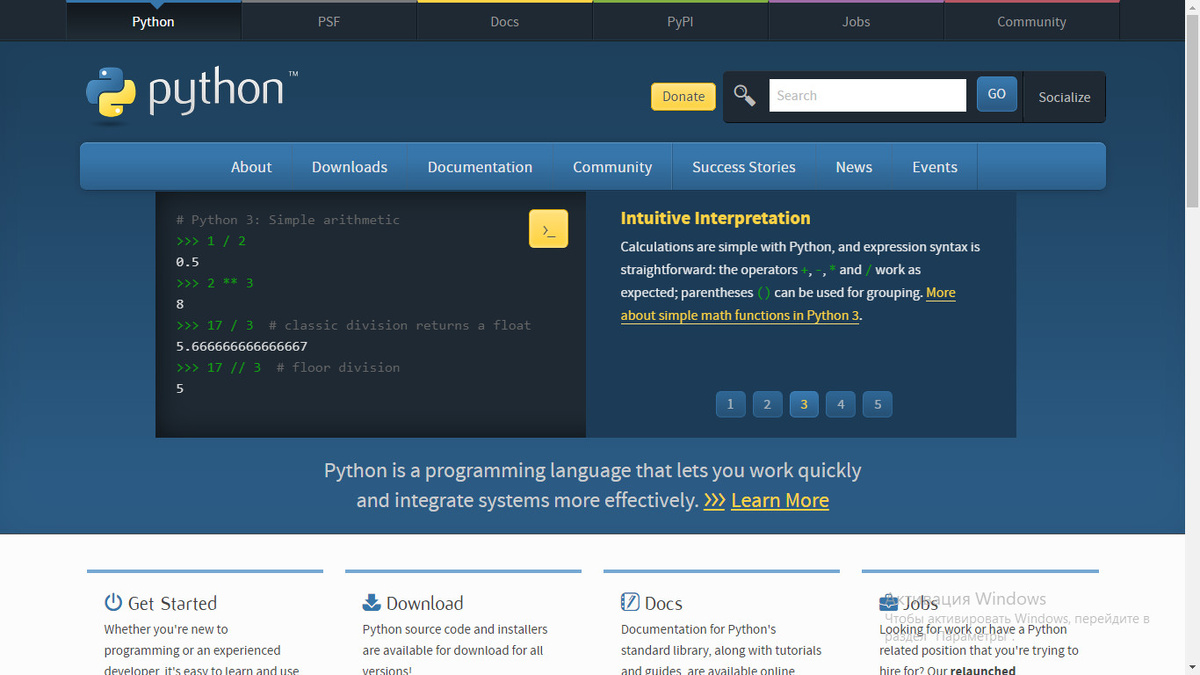Viewport: 1200px width, 675px height.
Task: Click the Get Started power icon
Action: coord(113,602)
